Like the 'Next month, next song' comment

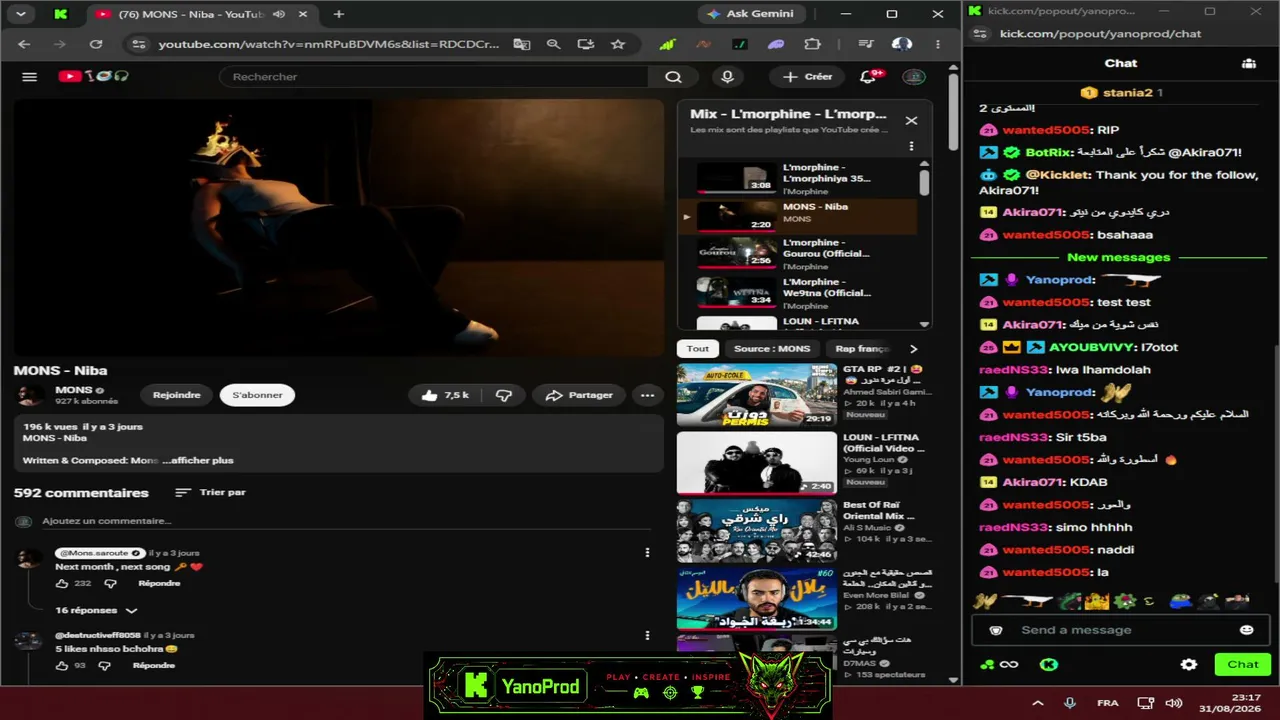62,583
